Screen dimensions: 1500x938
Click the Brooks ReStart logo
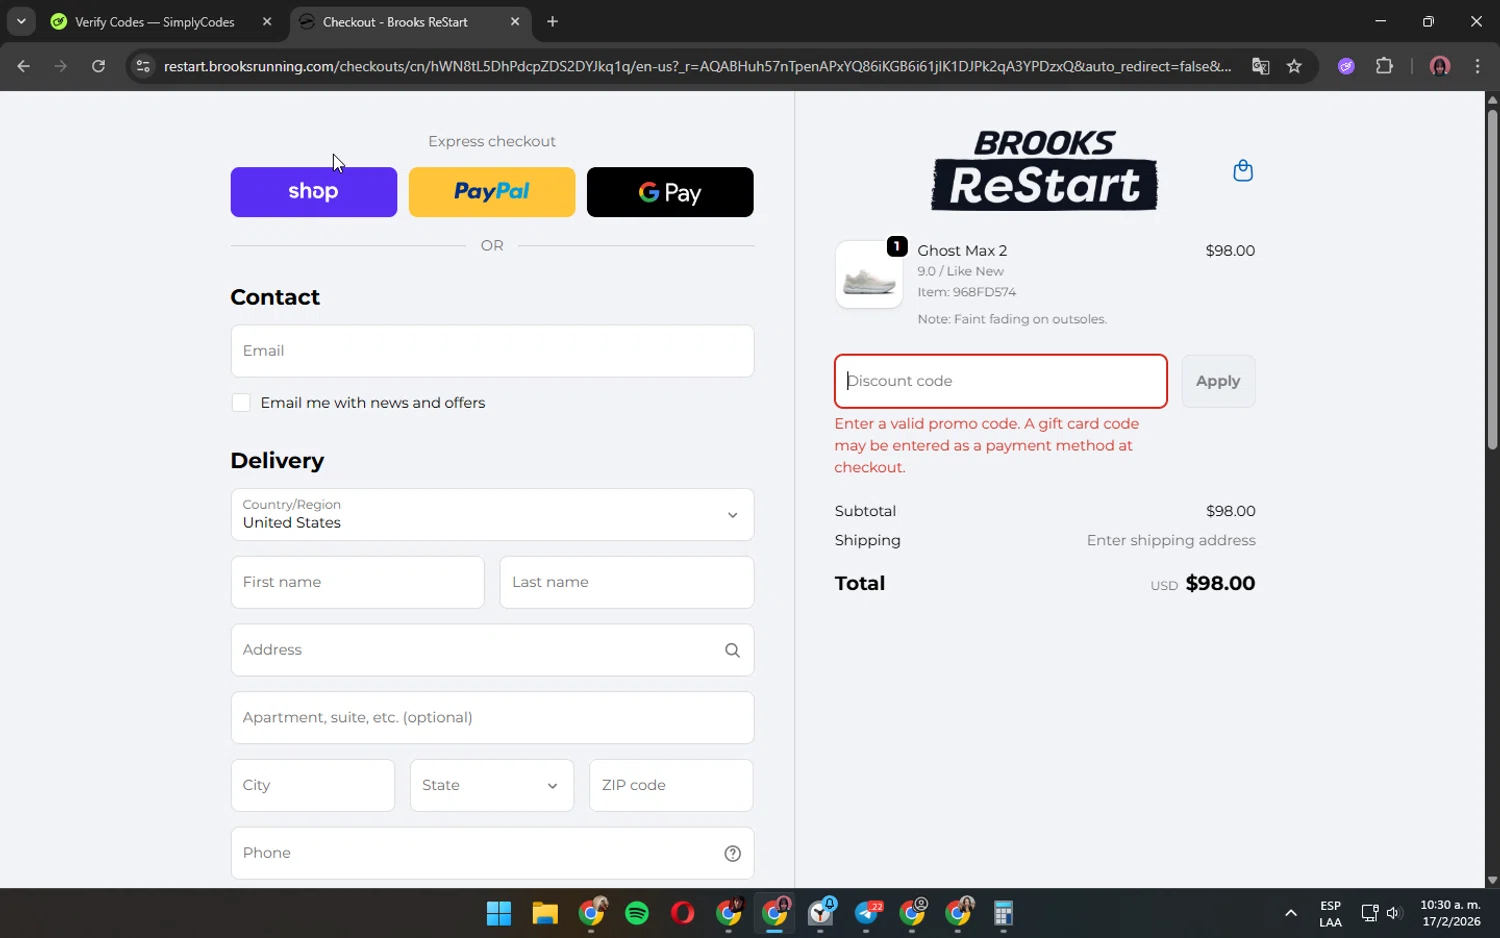[1044, 170]
